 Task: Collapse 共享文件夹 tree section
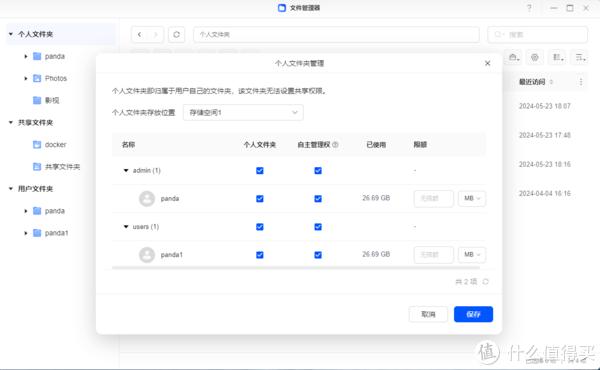11,122
